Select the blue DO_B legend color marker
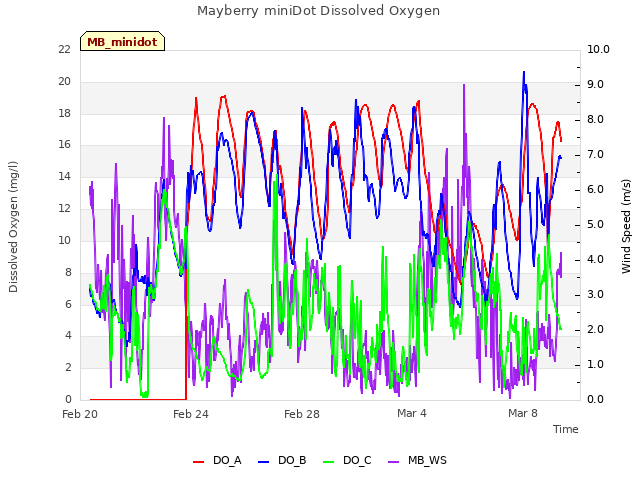The image size is (640, 480). point(264,462)
